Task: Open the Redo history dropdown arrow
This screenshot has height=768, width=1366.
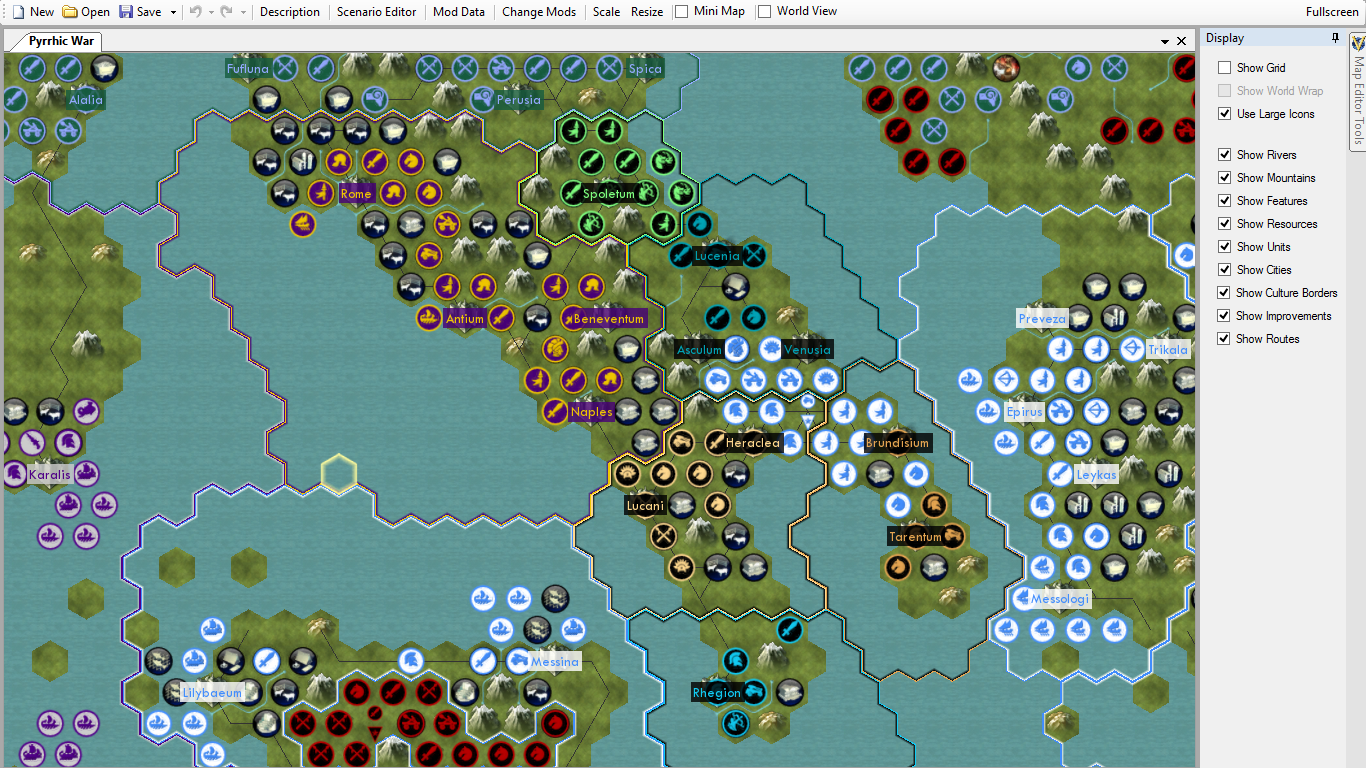Action: [243, 12]
